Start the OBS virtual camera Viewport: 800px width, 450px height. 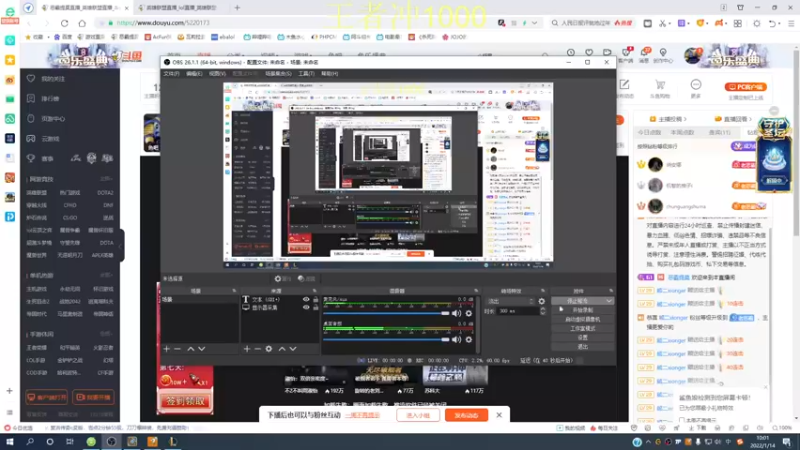582,319
